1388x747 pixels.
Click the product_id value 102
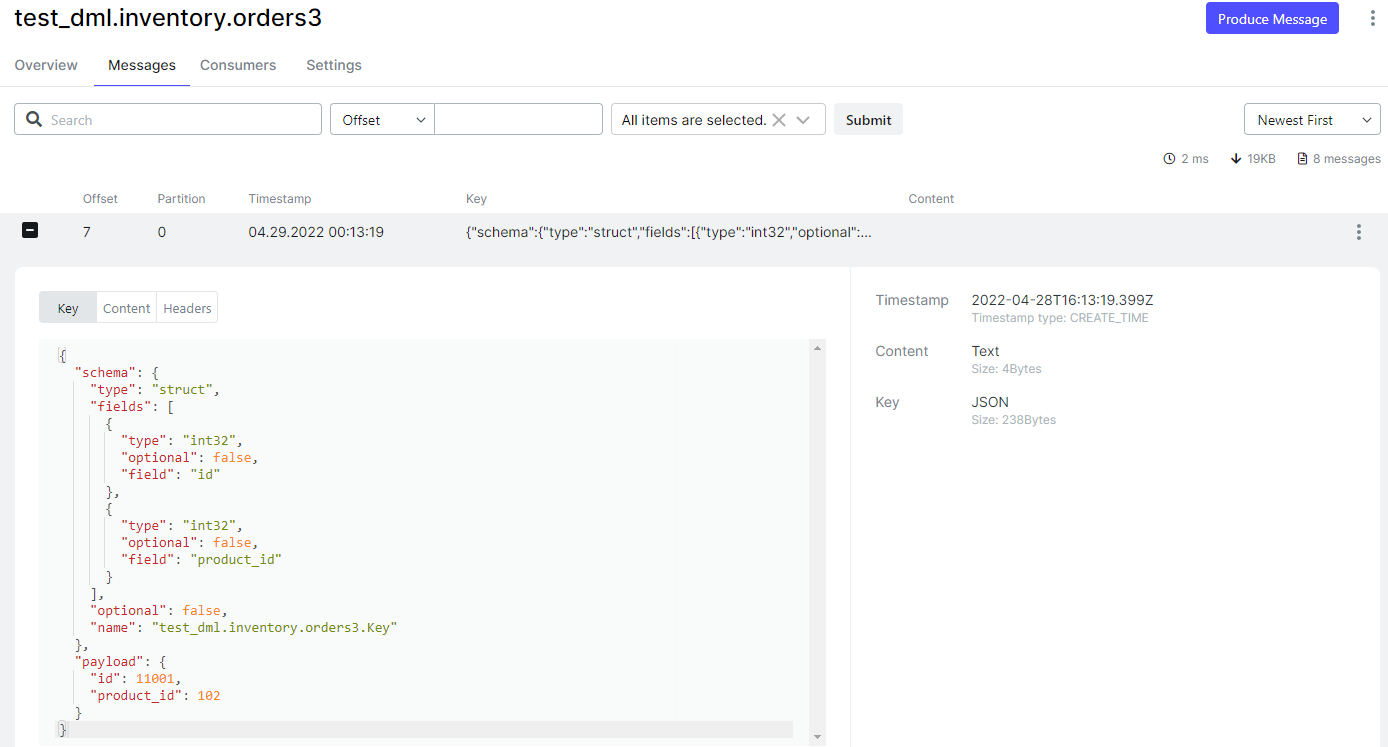(x=208, y=695)
